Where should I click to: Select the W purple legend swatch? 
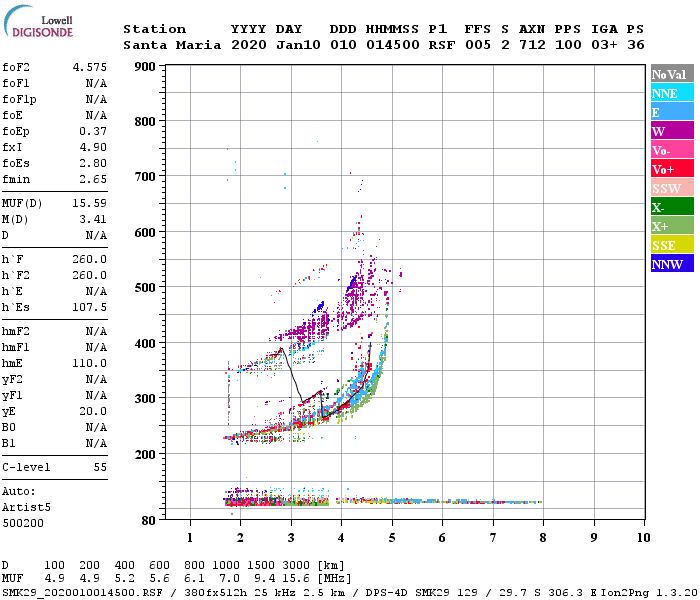click(672, 131)
